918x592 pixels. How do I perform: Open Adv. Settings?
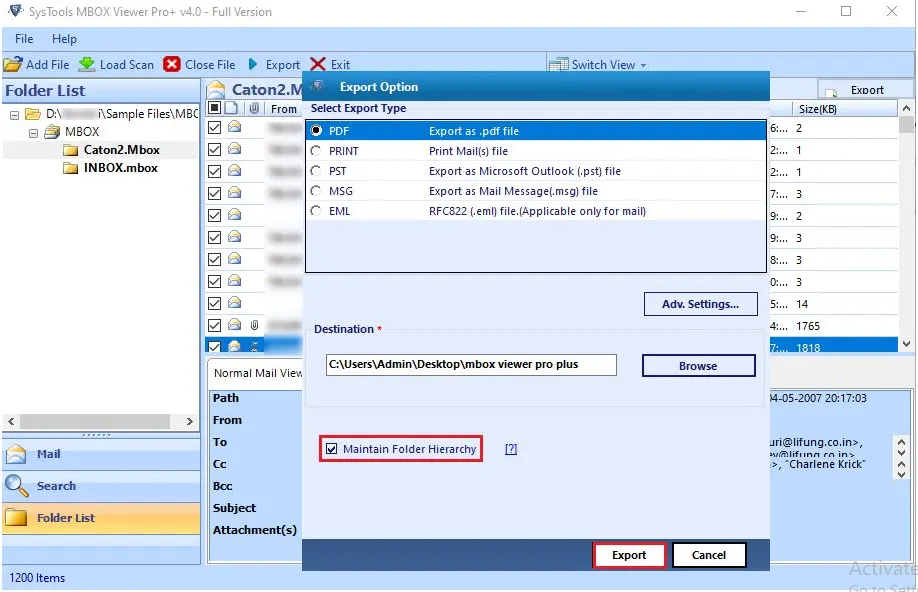point(700,304)
